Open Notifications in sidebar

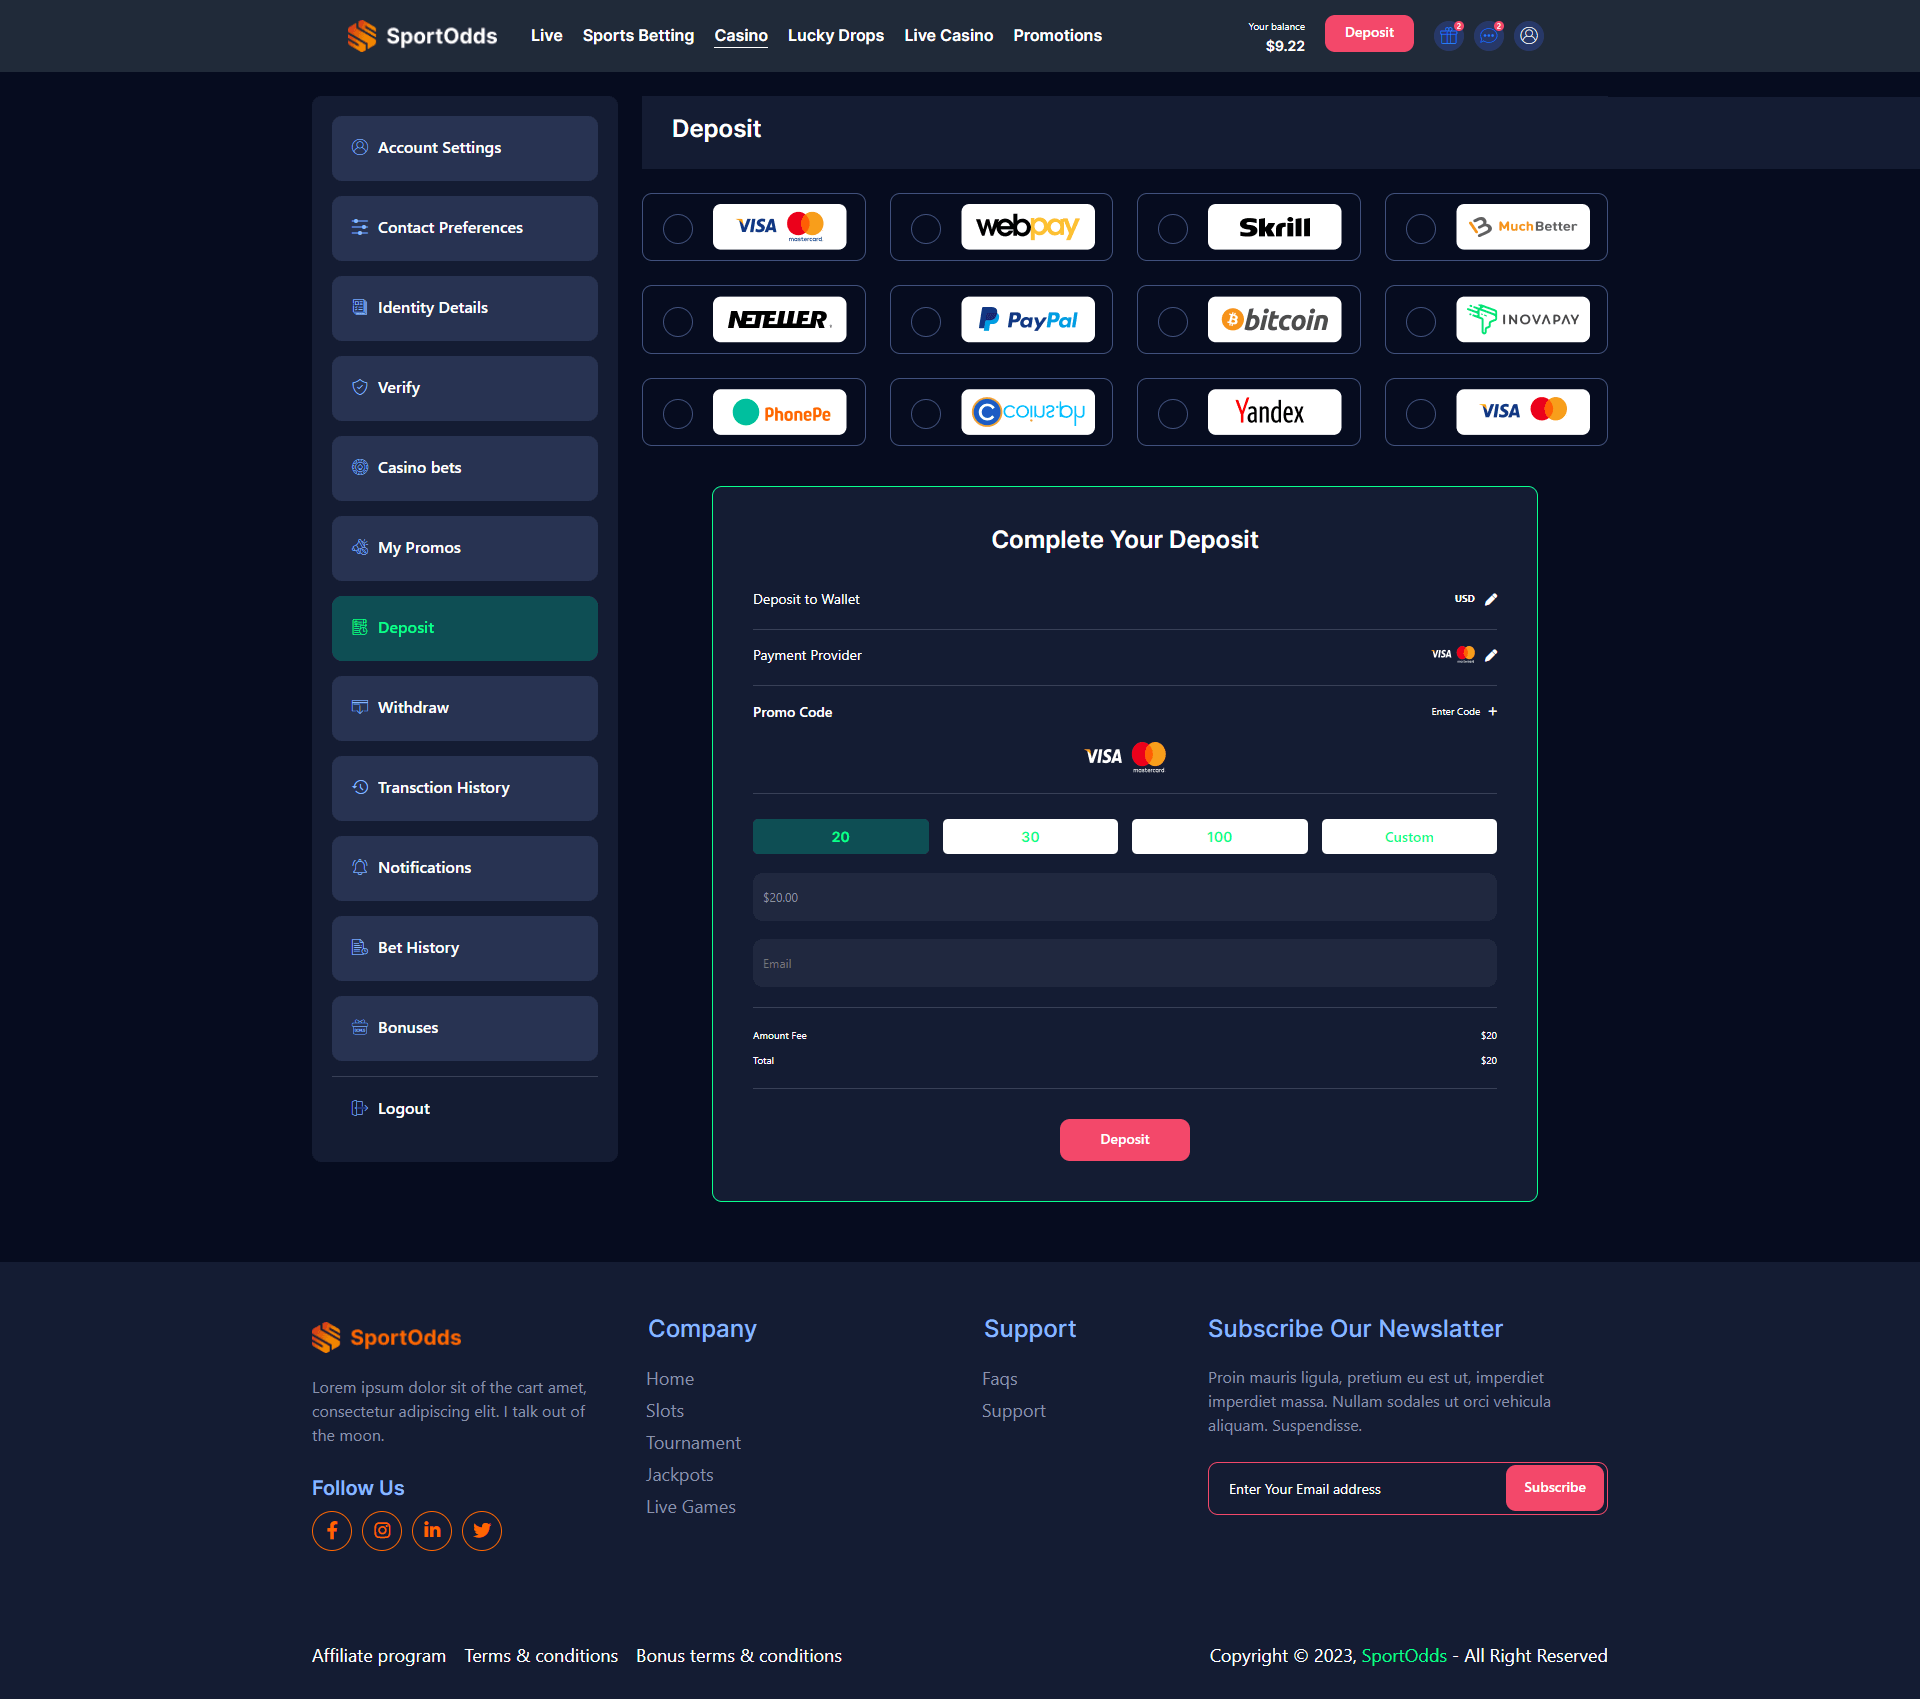pos(465,868)
